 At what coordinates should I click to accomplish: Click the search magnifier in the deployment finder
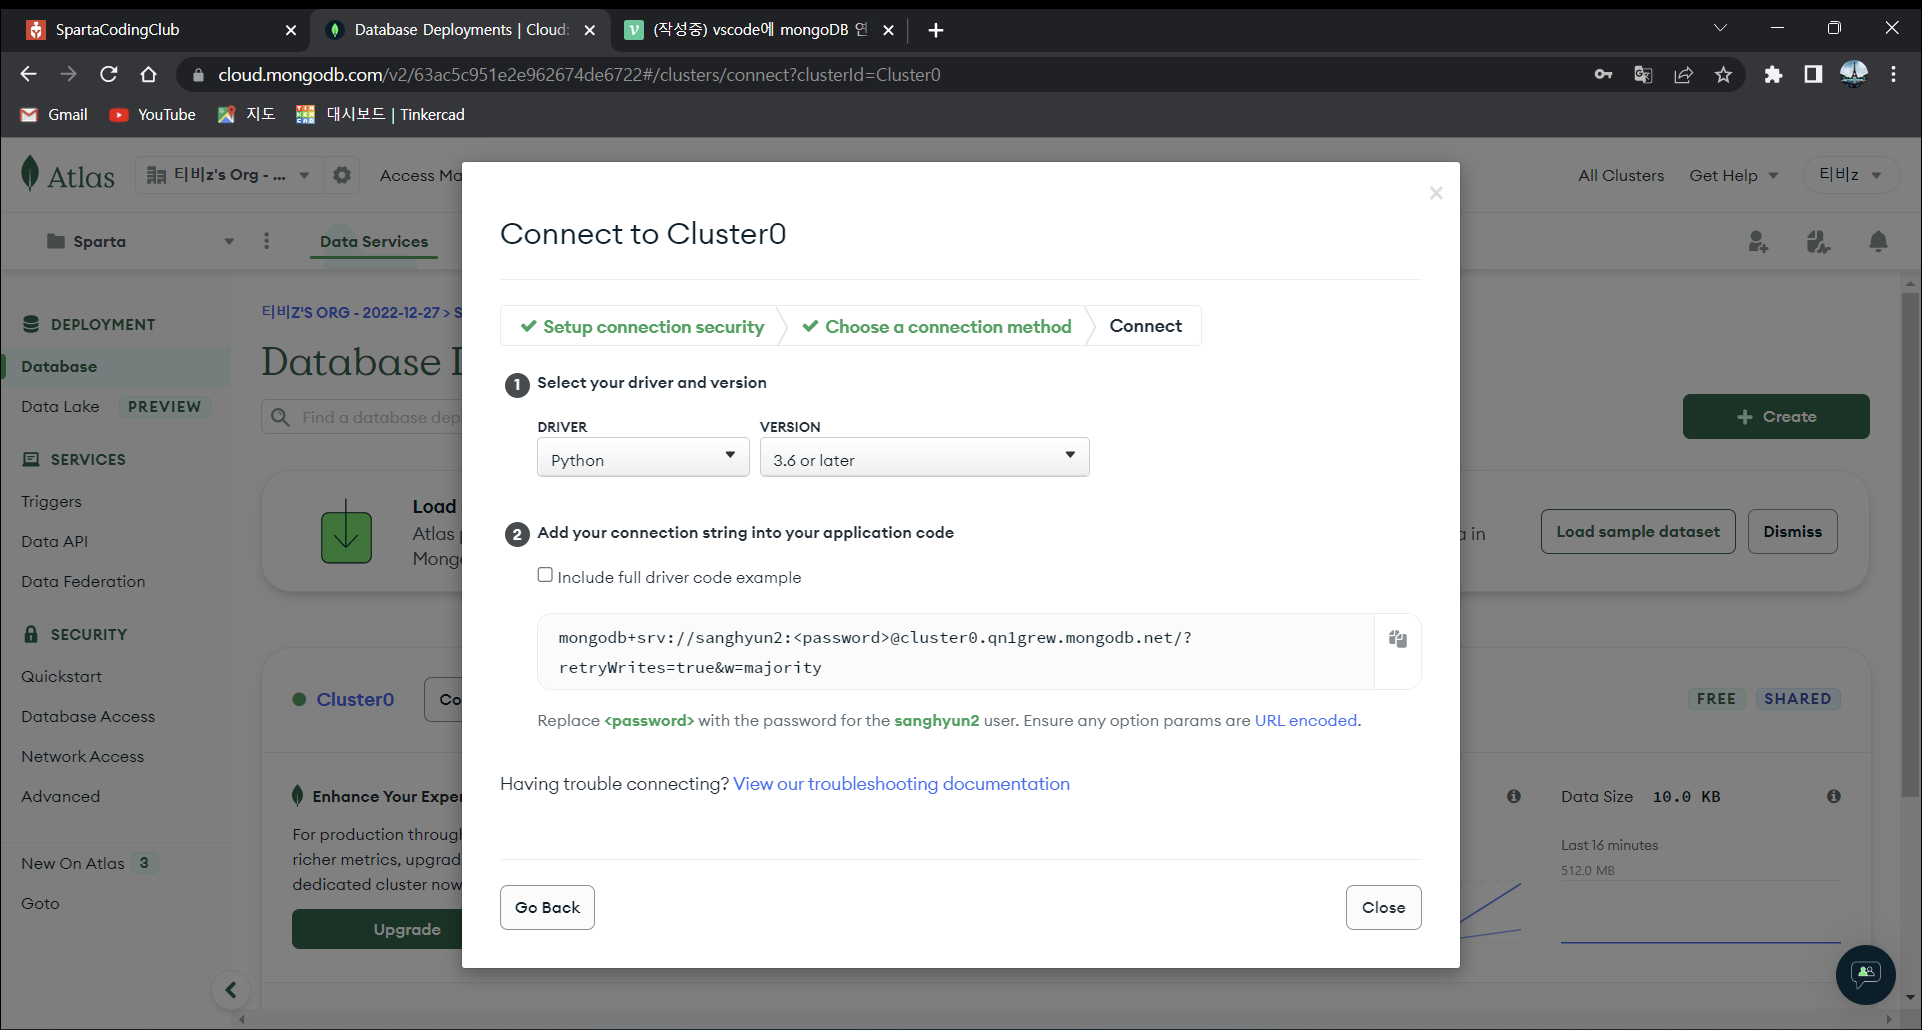(280, 416)
